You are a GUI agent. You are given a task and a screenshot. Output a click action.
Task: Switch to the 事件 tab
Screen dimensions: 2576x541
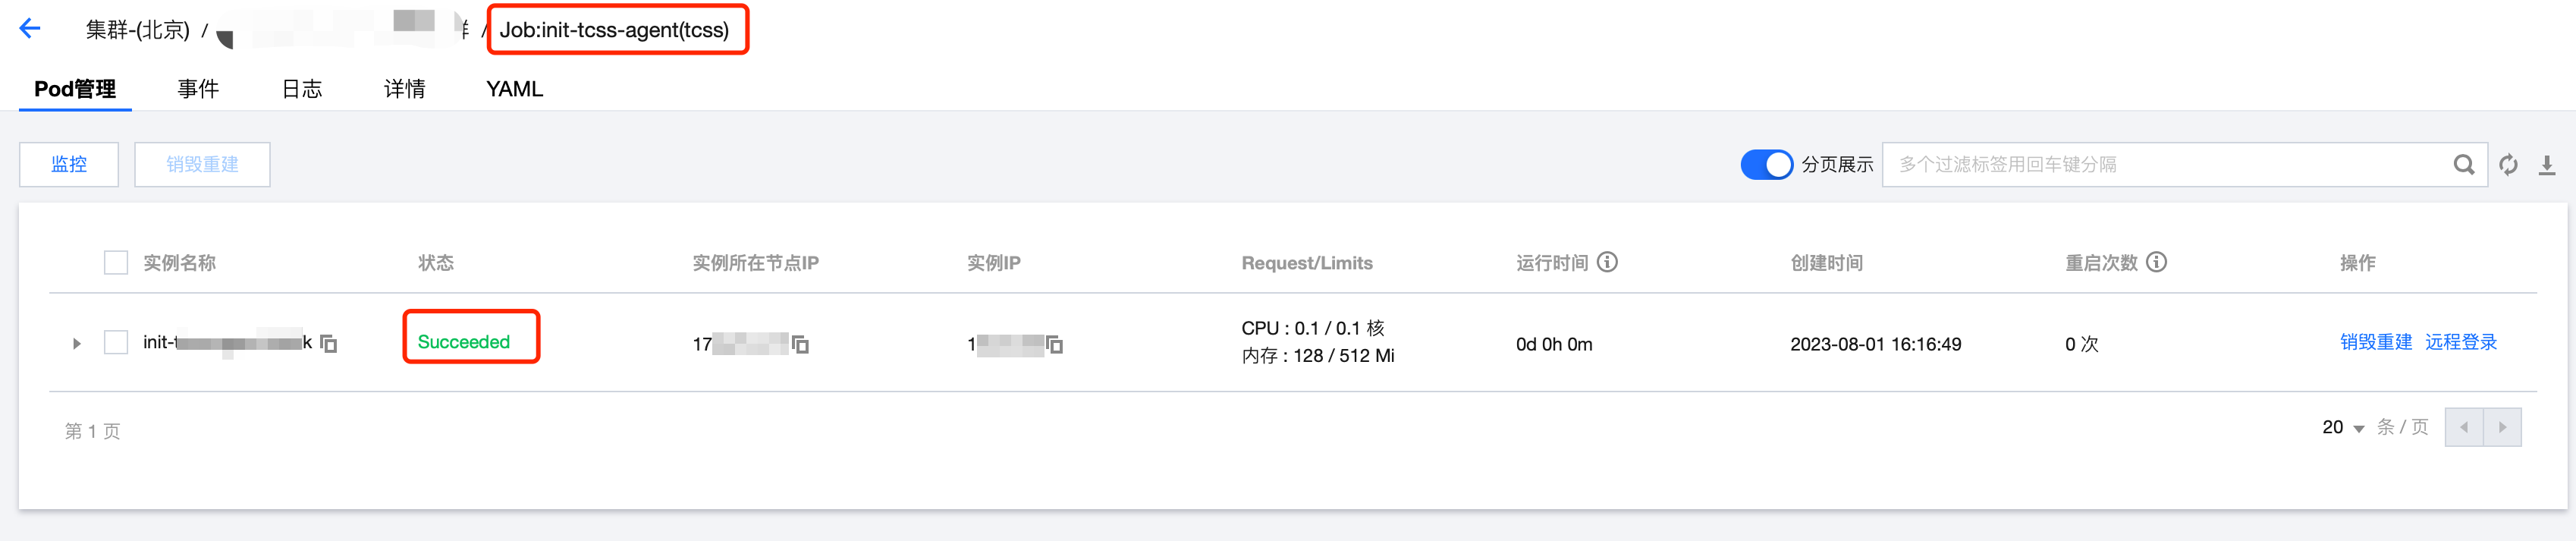pyautogui.click(x=198, y=89)
